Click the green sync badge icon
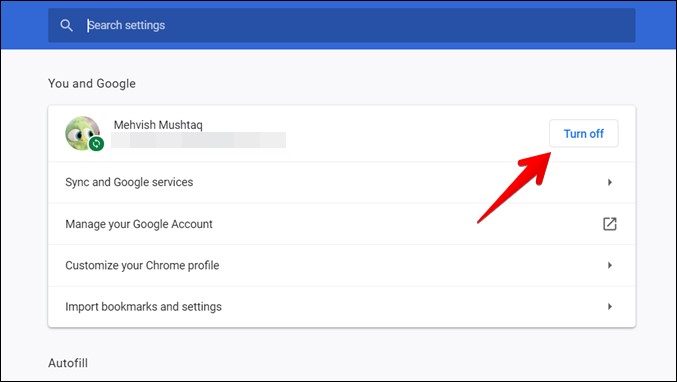Image resolution: width=677 pixels, height=382 pixels. coord(96,143)
